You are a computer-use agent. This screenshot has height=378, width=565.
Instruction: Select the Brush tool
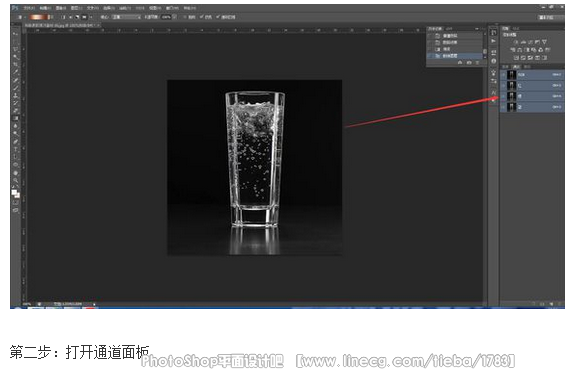(x=15, y=88)
